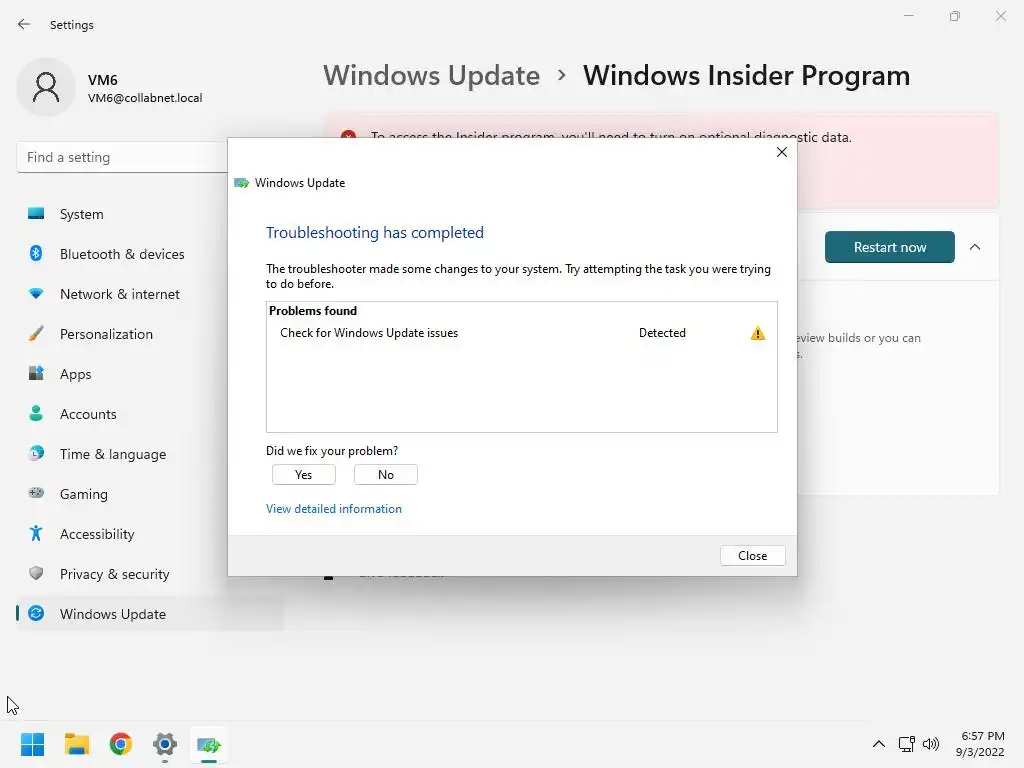Screen dimensions: 1024x768
Task: Go back with the Settings back arrow
Action: click(x=24, y=24)
